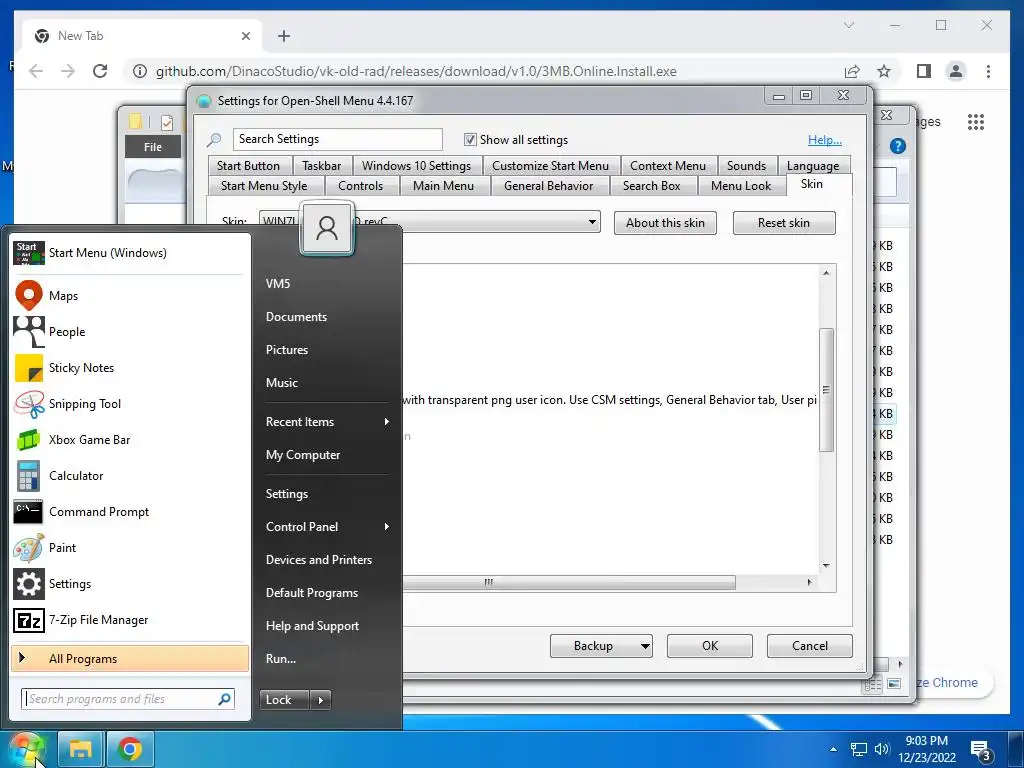Image resolution: width=1024 pixels, height=768 pixels.
Task: Launch Paint
Action: [130, 548]
